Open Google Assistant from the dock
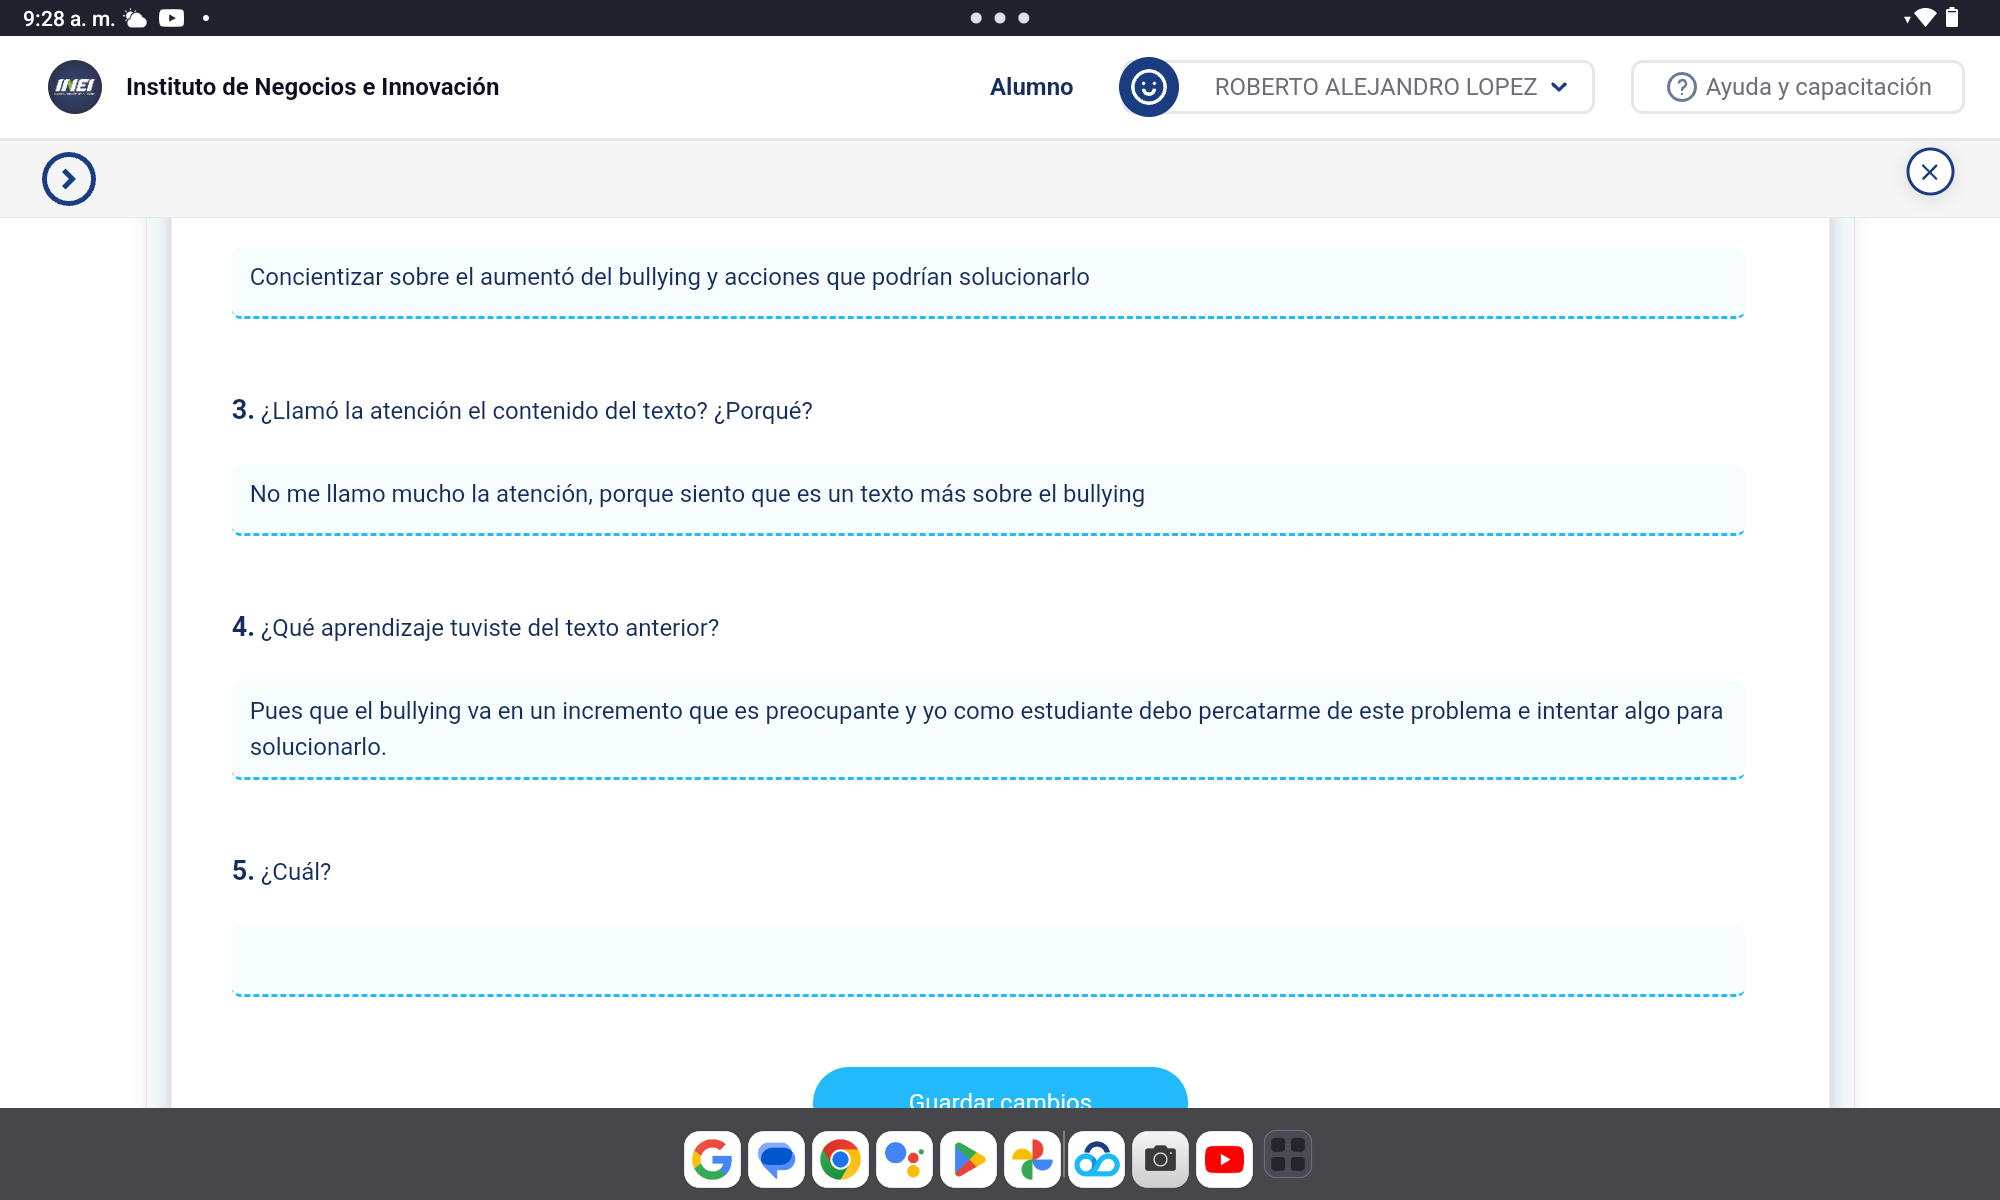Image resolution: width=2000 pixels, height=1200 pixels. 904,1159
